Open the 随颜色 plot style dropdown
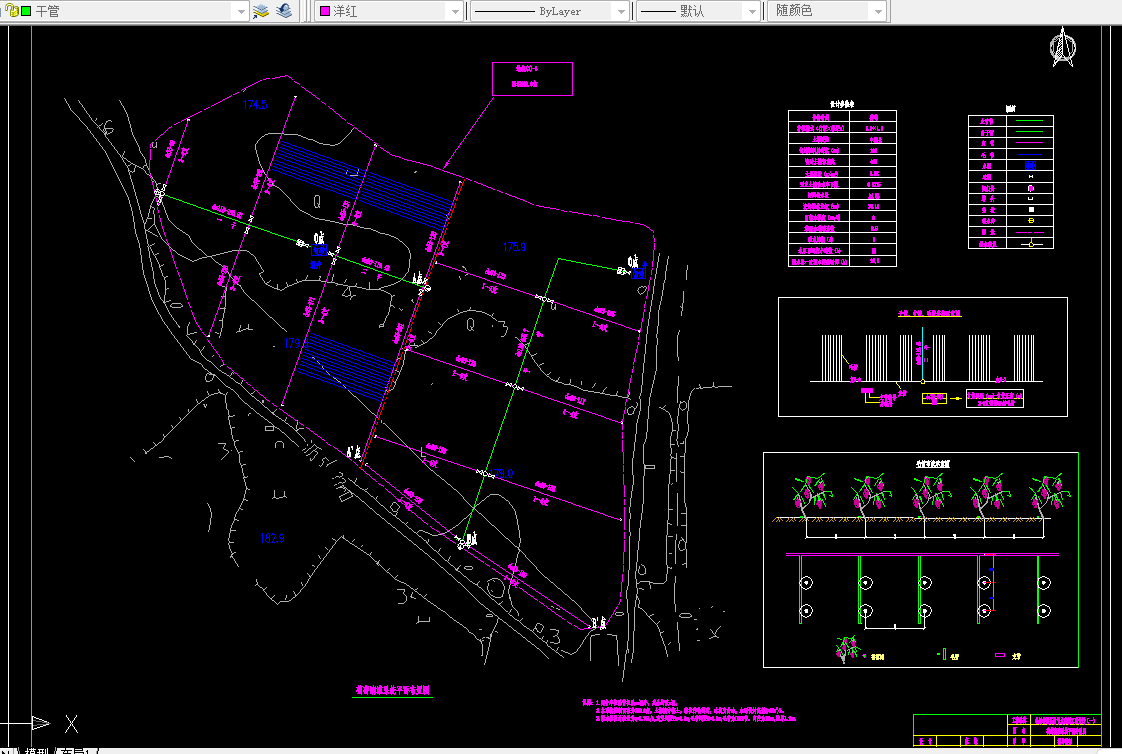The width and height of the screenshot is (1122, 754). (x=878, y=11)
